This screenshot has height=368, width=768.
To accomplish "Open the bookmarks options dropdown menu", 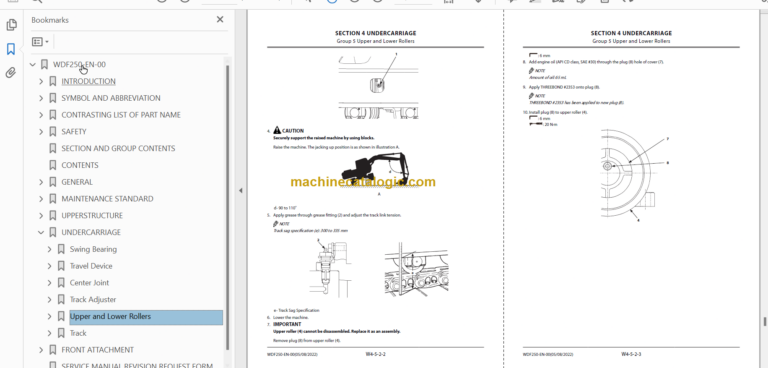I will [40, 42].
